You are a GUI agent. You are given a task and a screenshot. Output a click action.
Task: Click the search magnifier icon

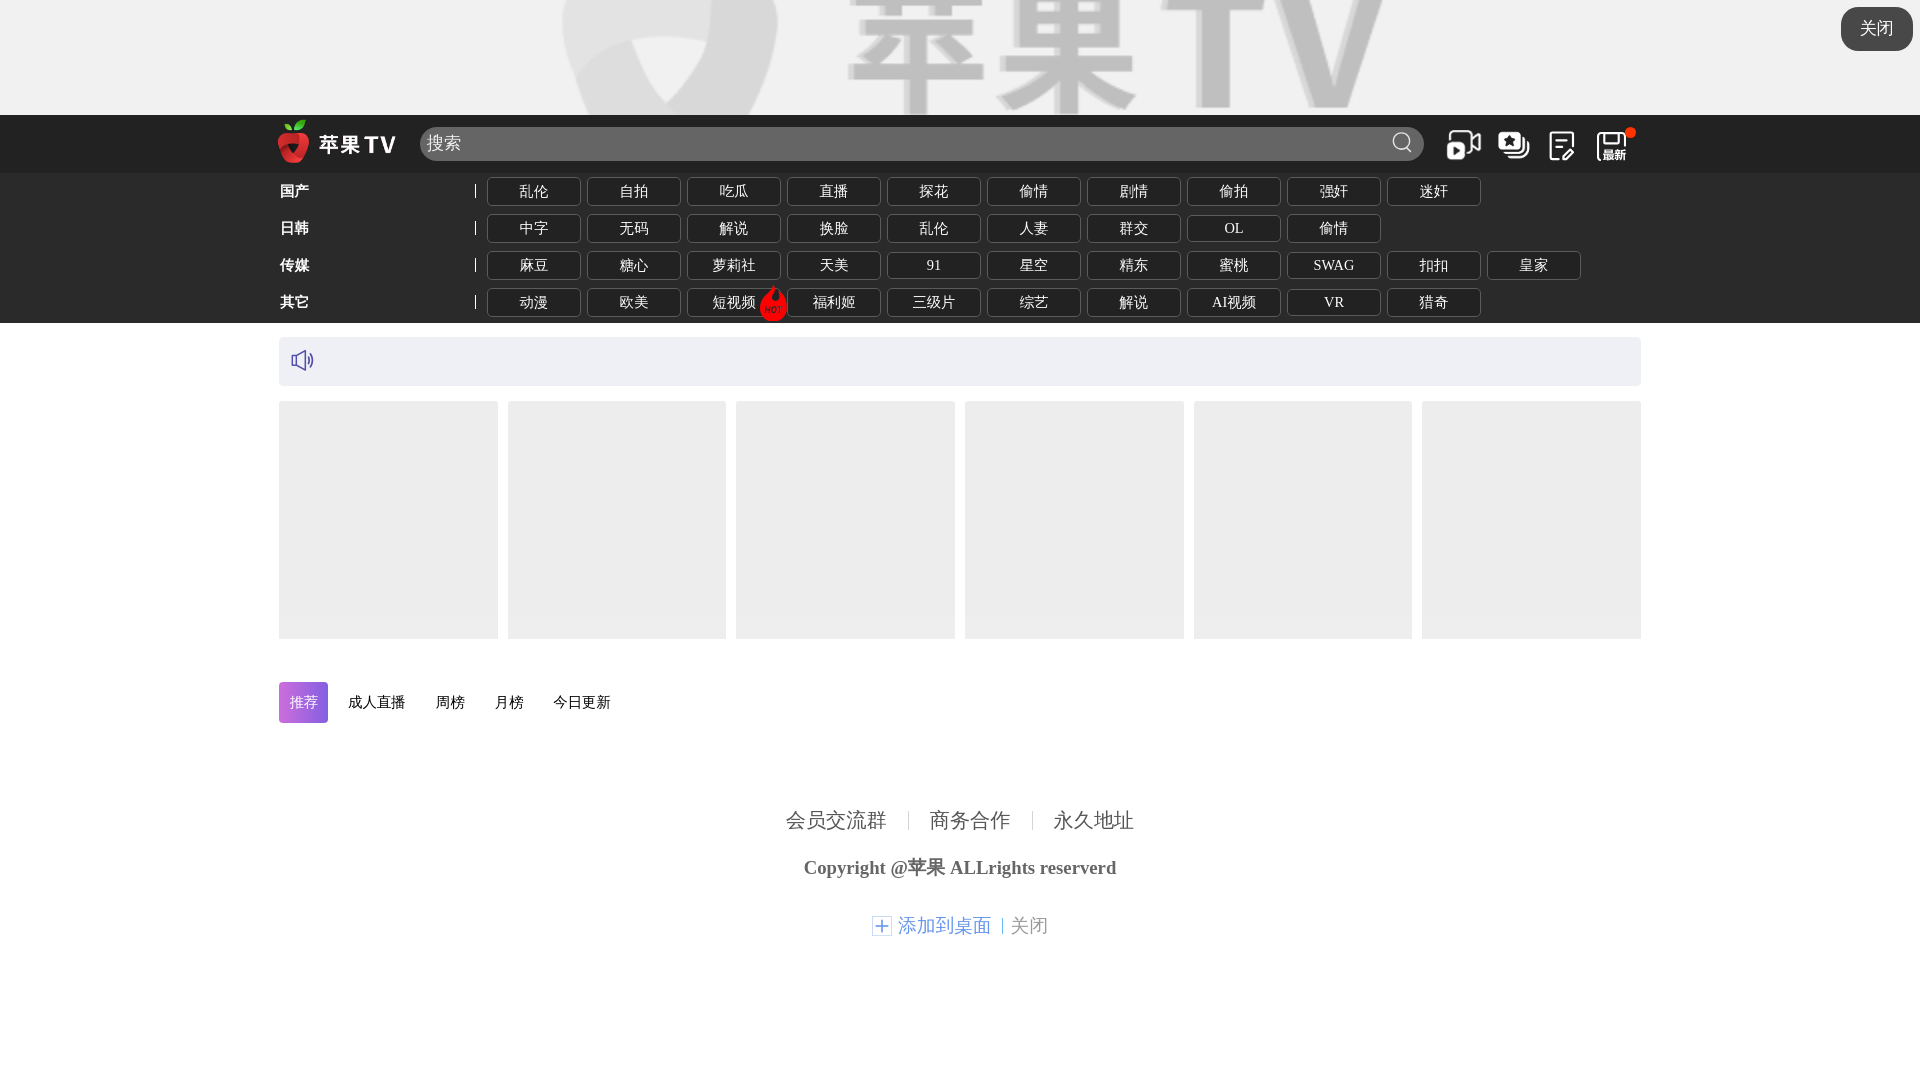[x=1402, y=143]
